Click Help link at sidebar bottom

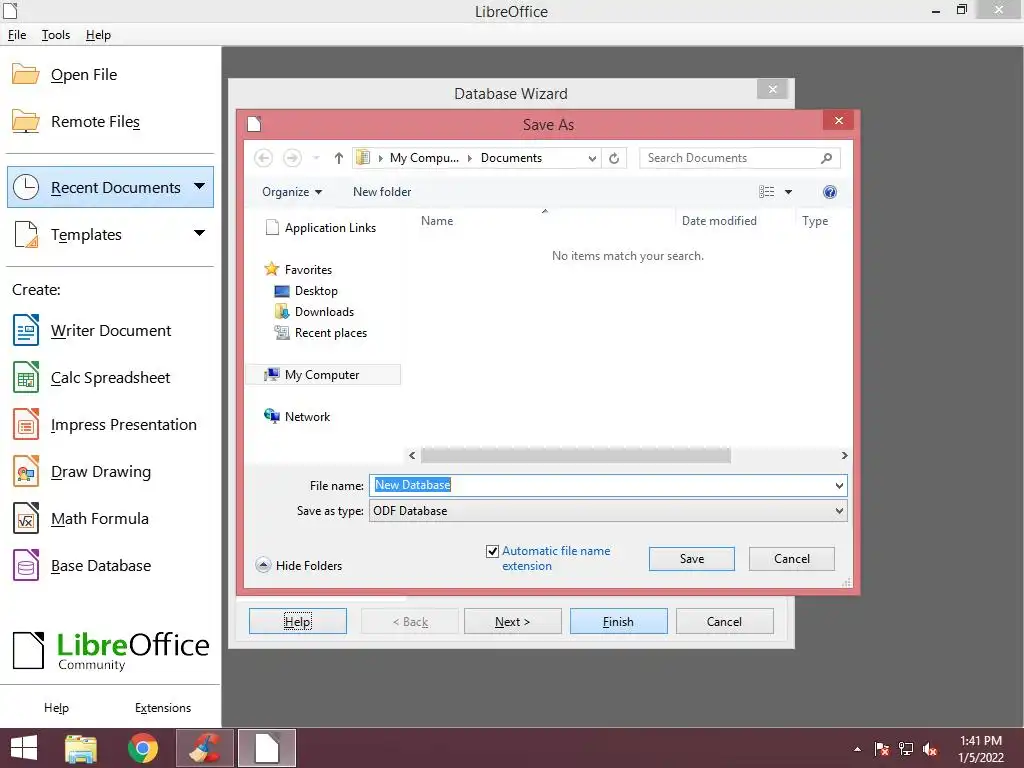(x=56, y=708)
